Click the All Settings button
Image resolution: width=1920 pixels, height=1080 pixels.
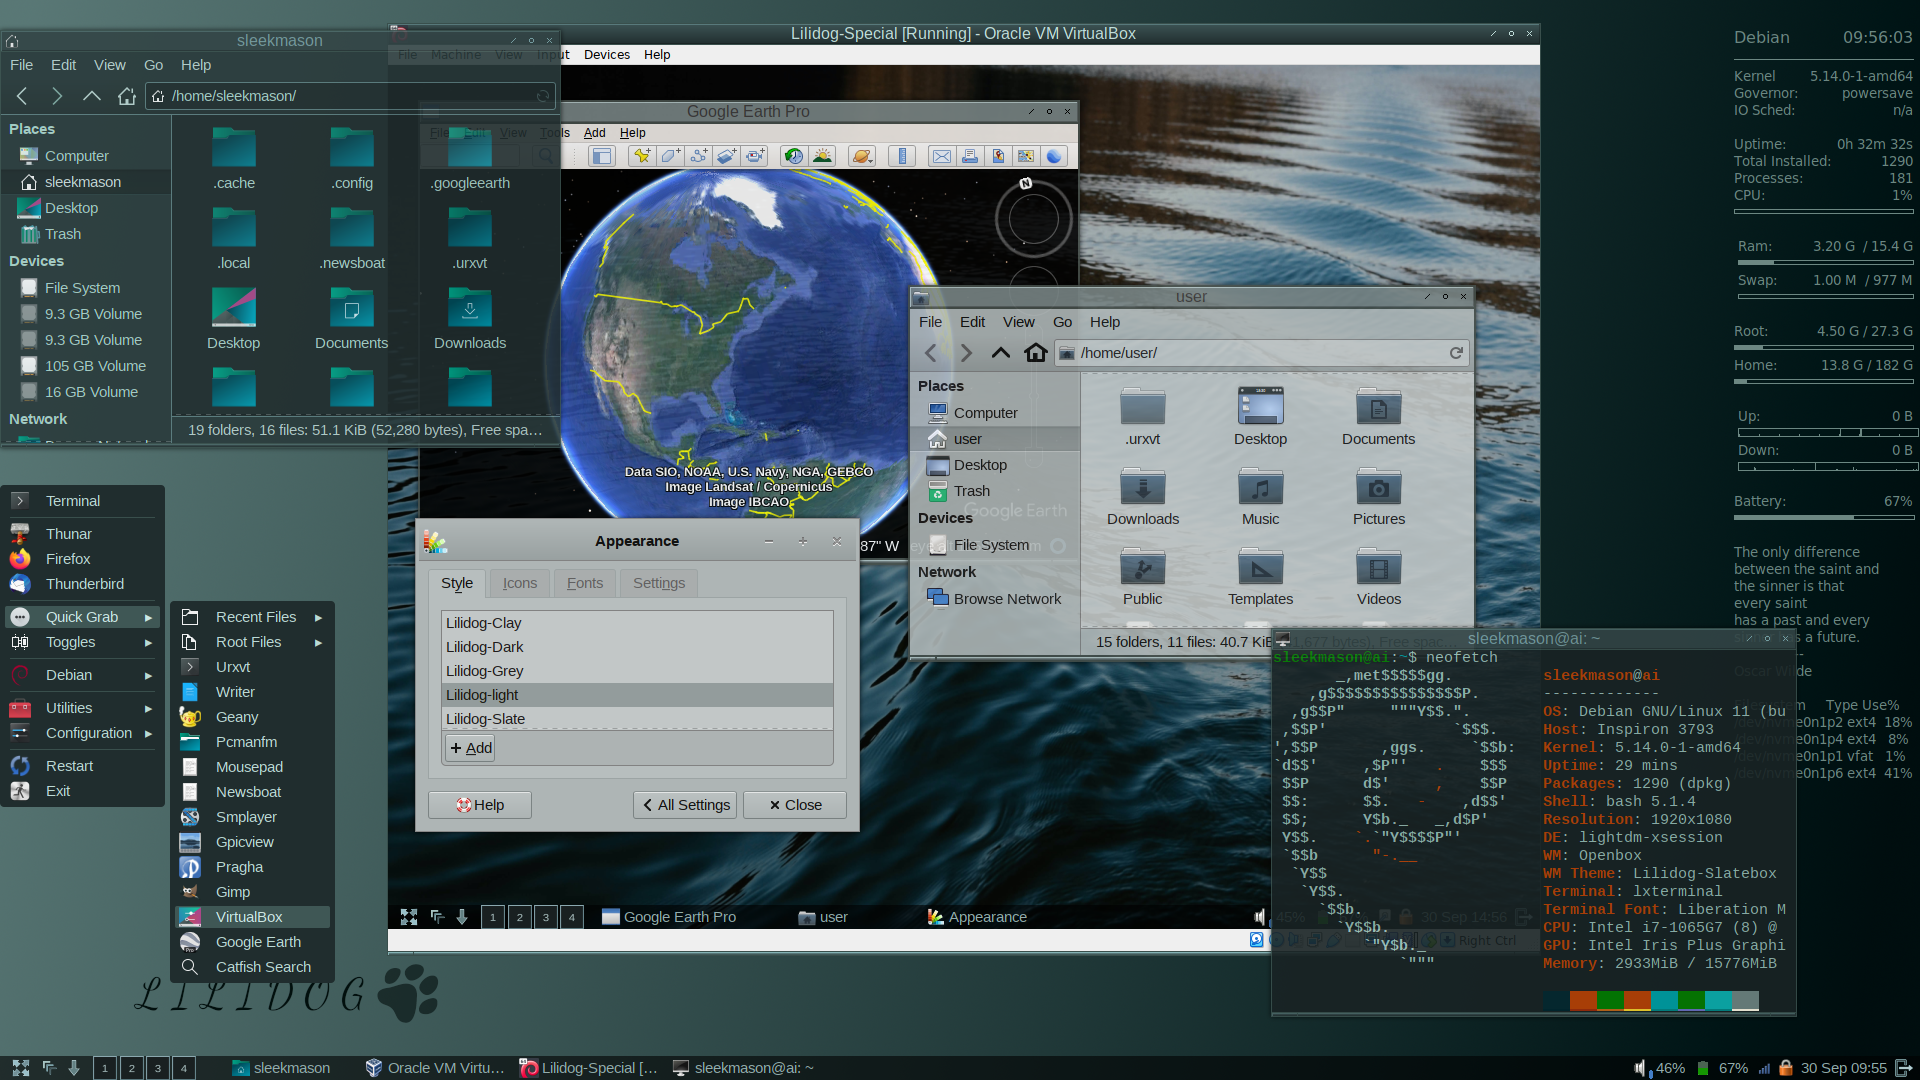point(686,805)
